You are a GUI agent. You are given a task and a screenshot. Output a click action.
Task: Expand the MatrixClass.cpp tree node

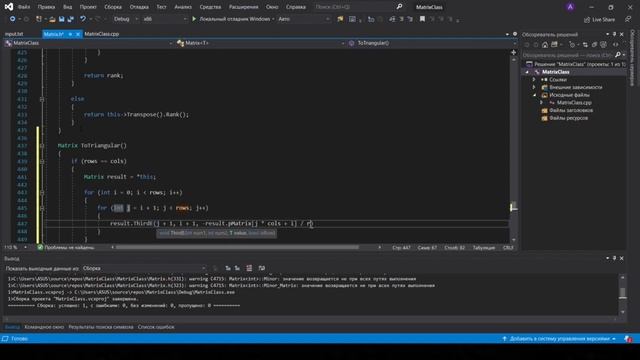pos(542,102)
